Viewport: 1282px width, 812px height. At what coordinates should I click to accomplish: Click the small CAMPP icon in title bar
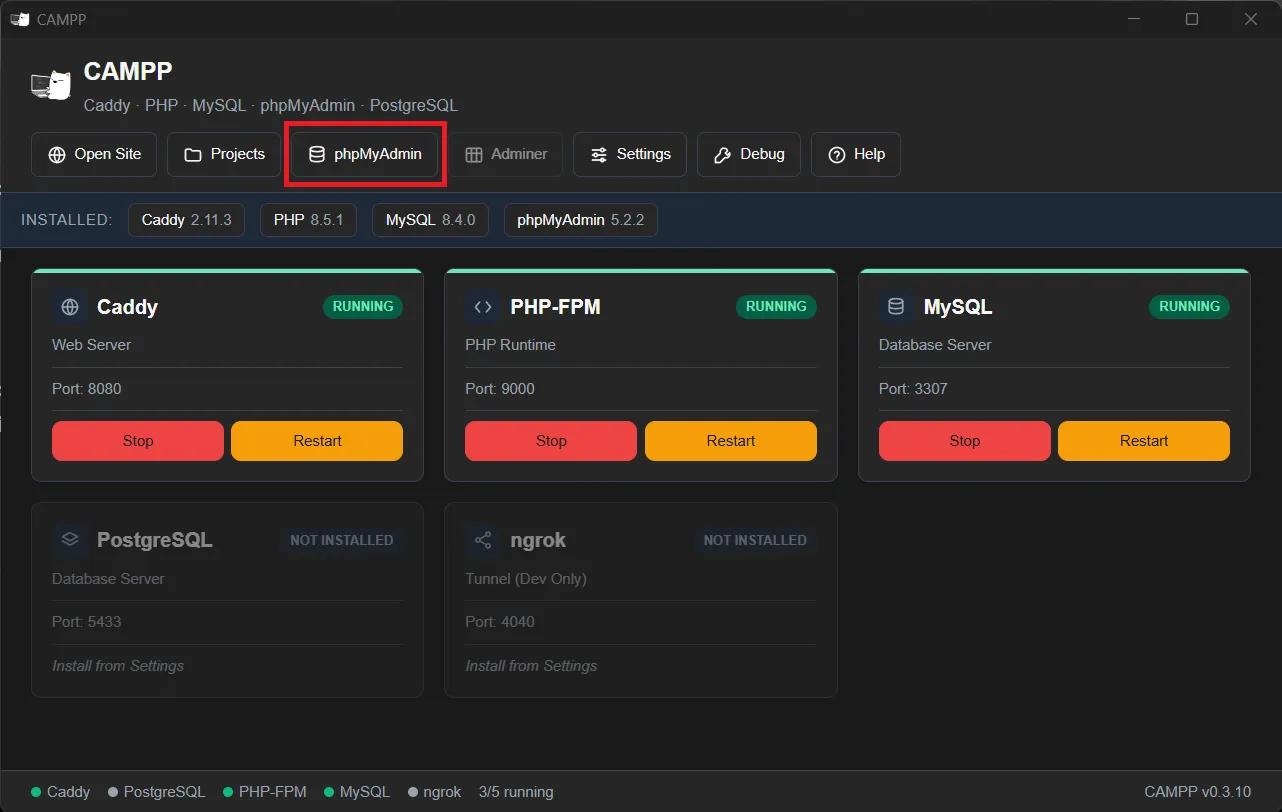[19, 19]
